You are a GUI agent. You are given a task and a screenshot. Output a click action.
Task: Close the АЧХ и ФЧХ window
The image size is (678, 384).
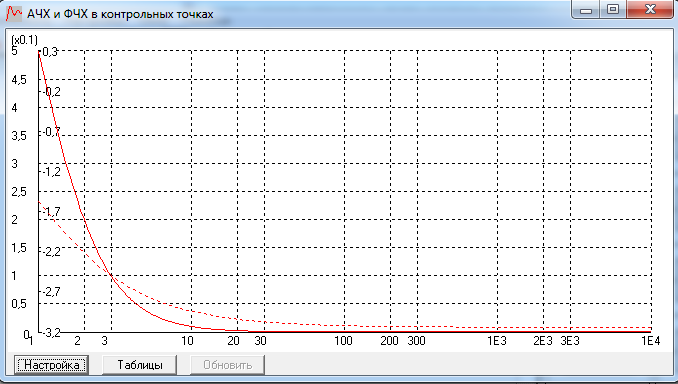650,10
